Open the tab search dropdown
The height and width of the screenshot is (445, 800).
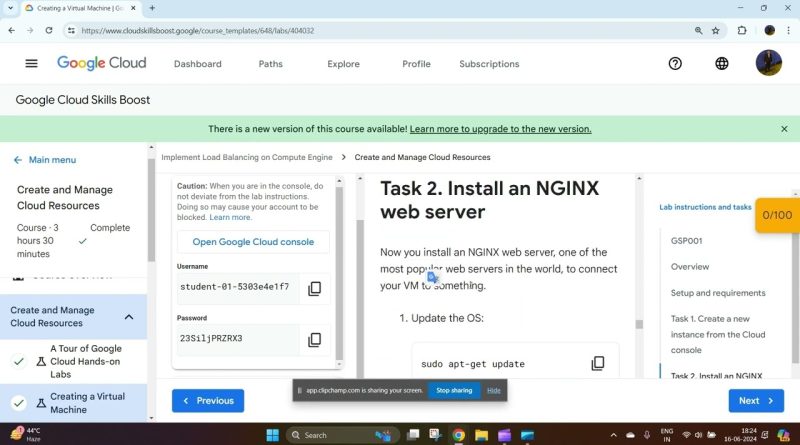pos(10,8)
